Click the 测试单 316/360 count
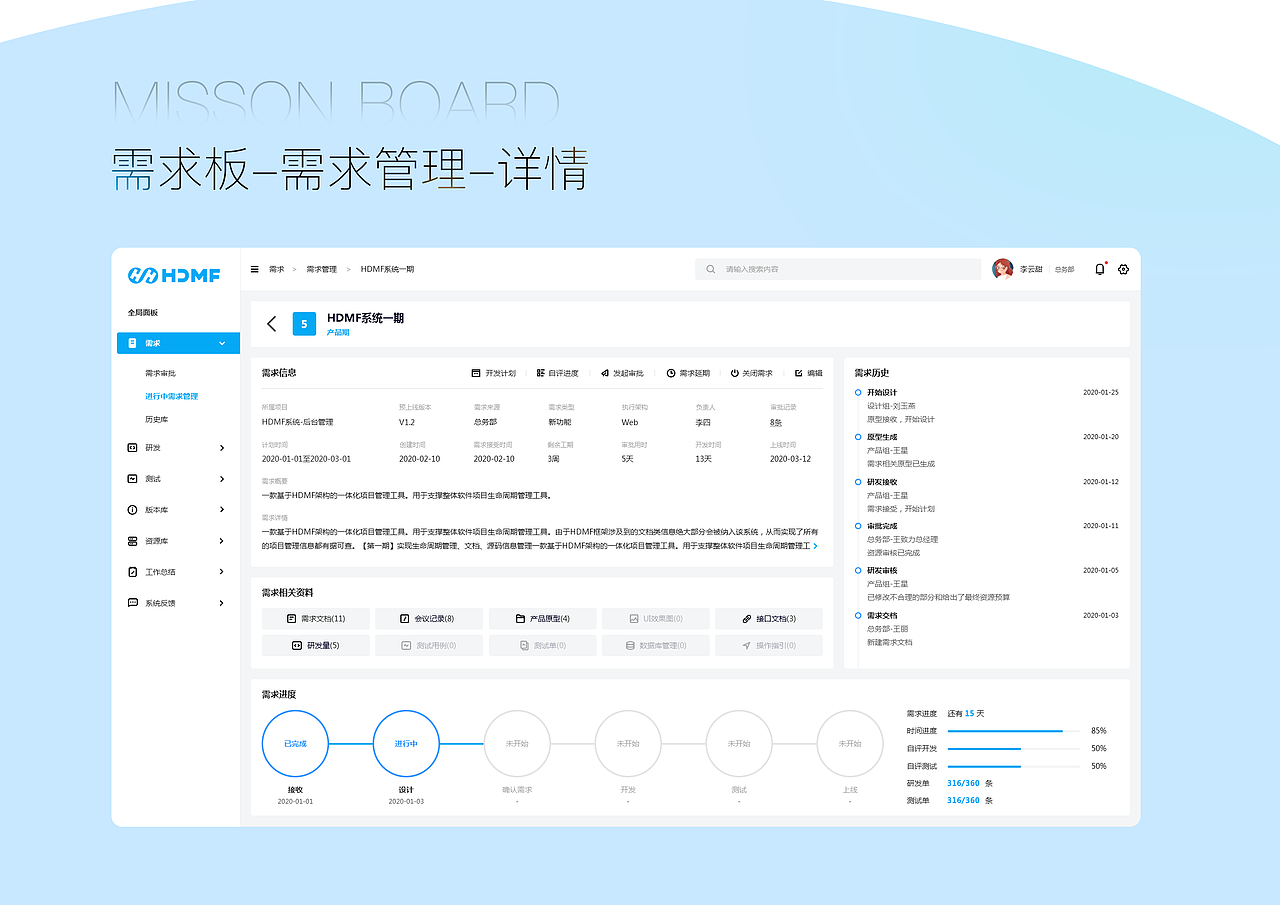The image size is (1280, 905). pyautogui.click(x=963, y=800)
